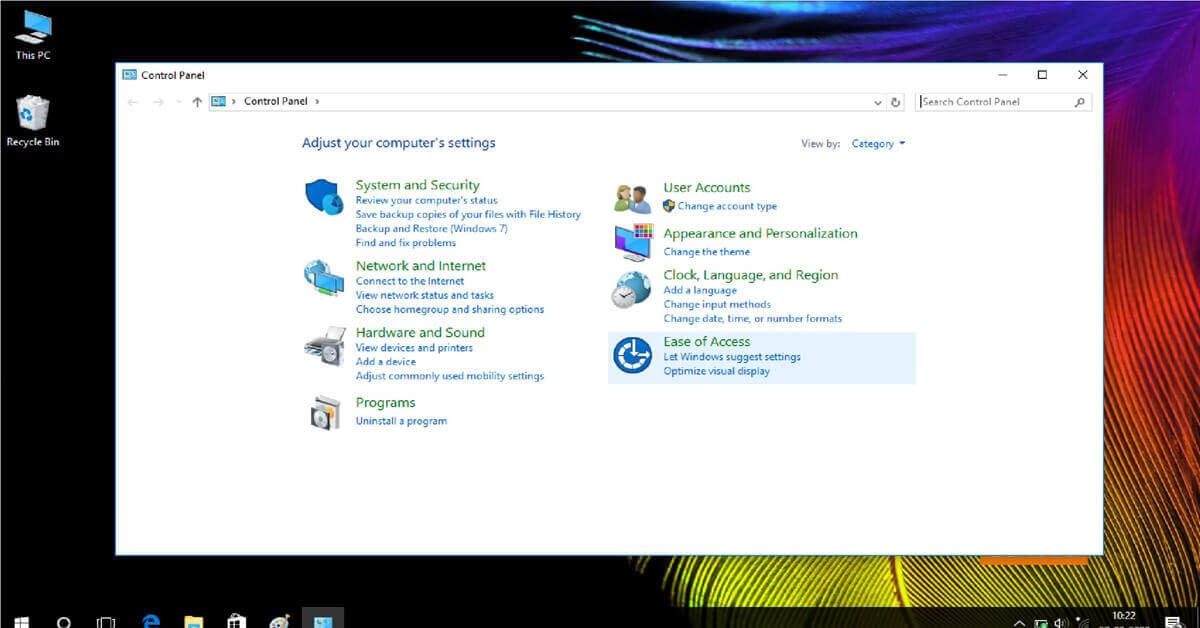Viewport: 1200px width, 628px height.
Task: Open the Network and Internet globe icon
Action: click(323, 277)
